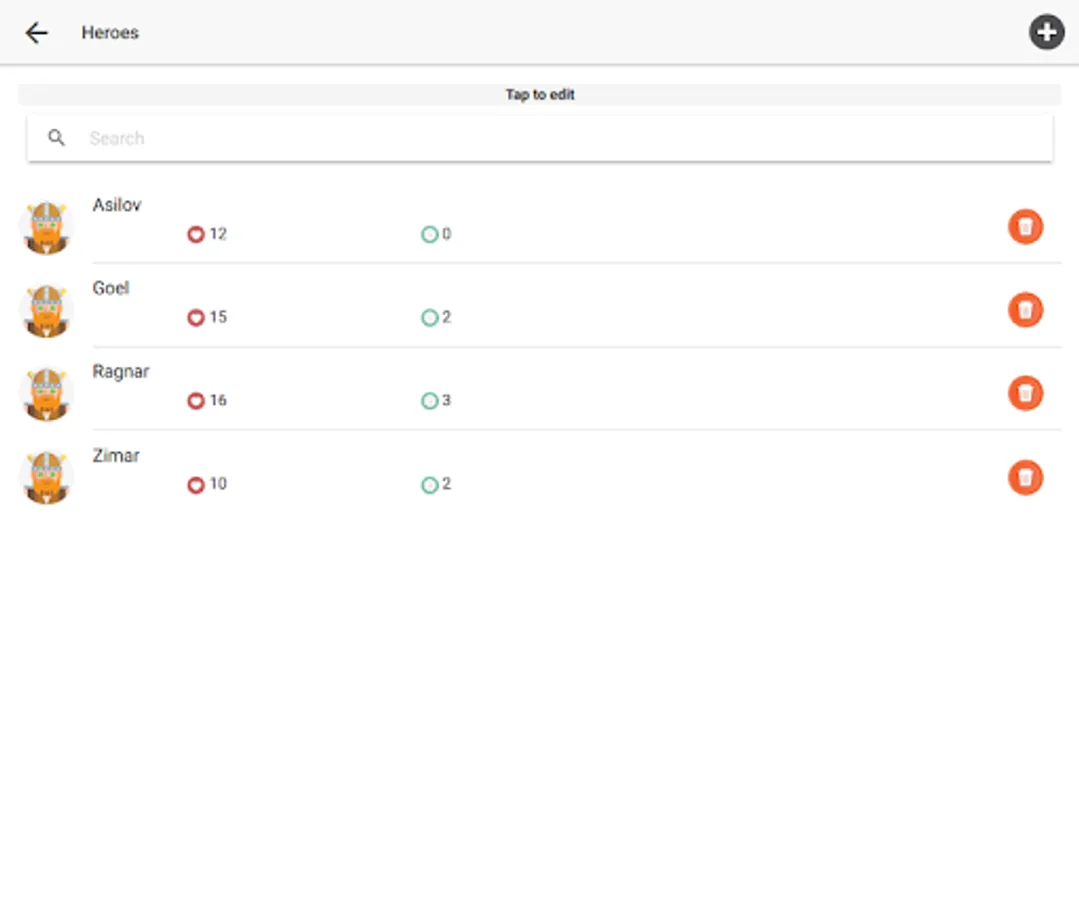Click Zimar's viking avatar
This screenshot has width=1079, height=900.
click(47, 478)
